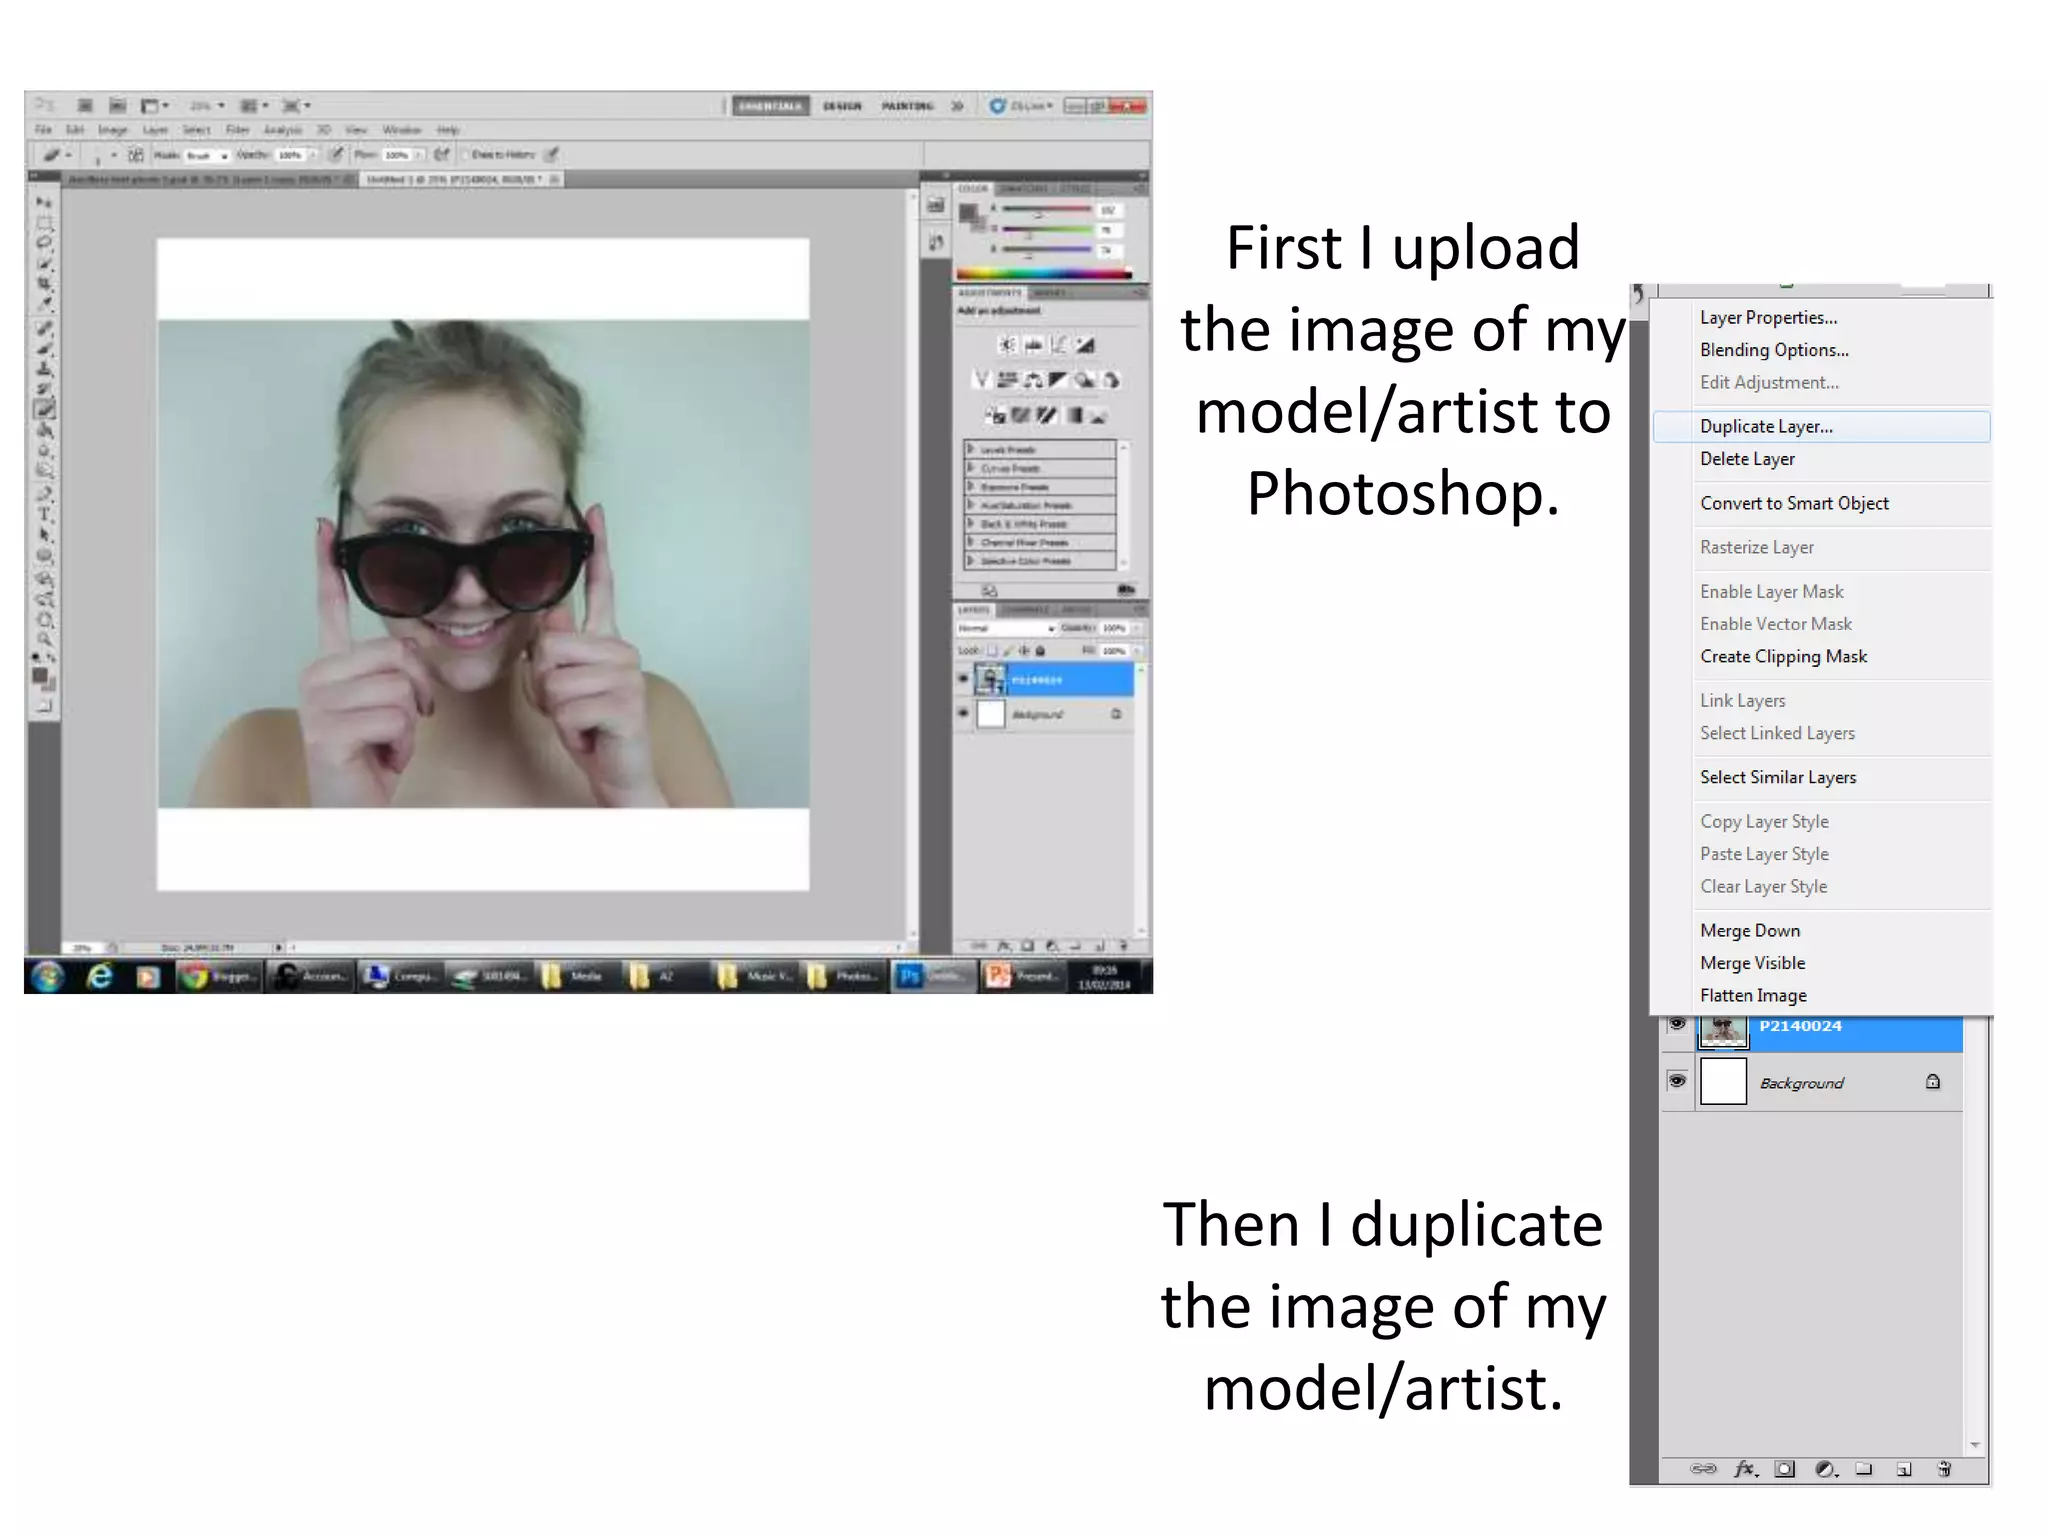Click the delete layer trash icon
Viewport: 2048px width, 1536px height.
[x=1944, y=1468]
